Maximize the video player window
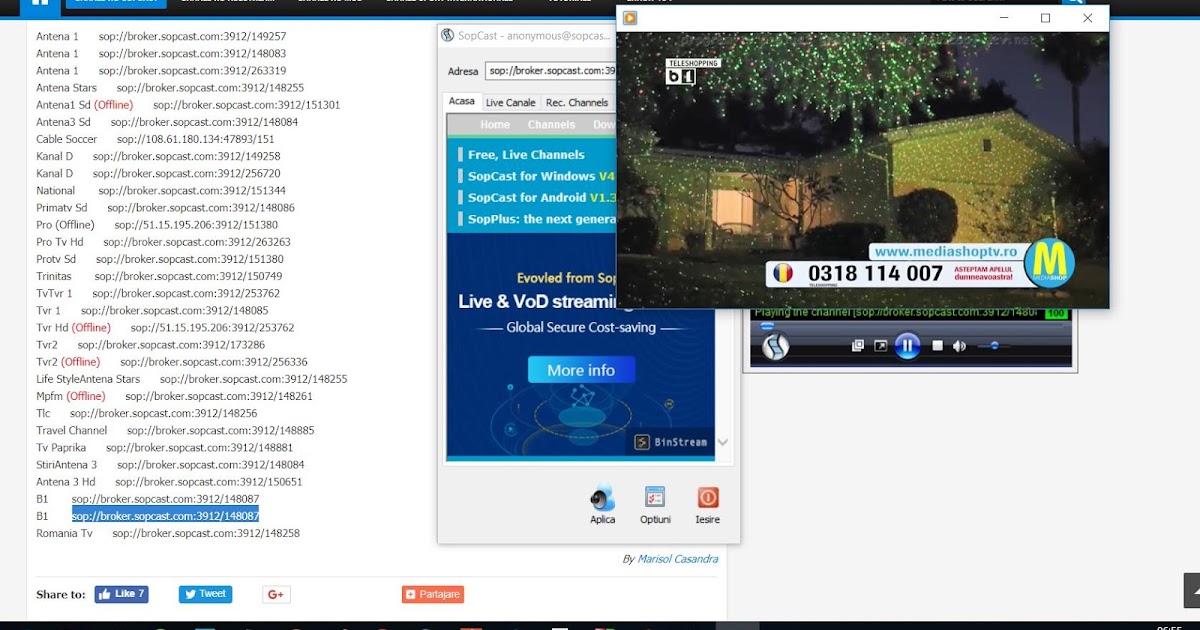 [x=1045, y=18]
